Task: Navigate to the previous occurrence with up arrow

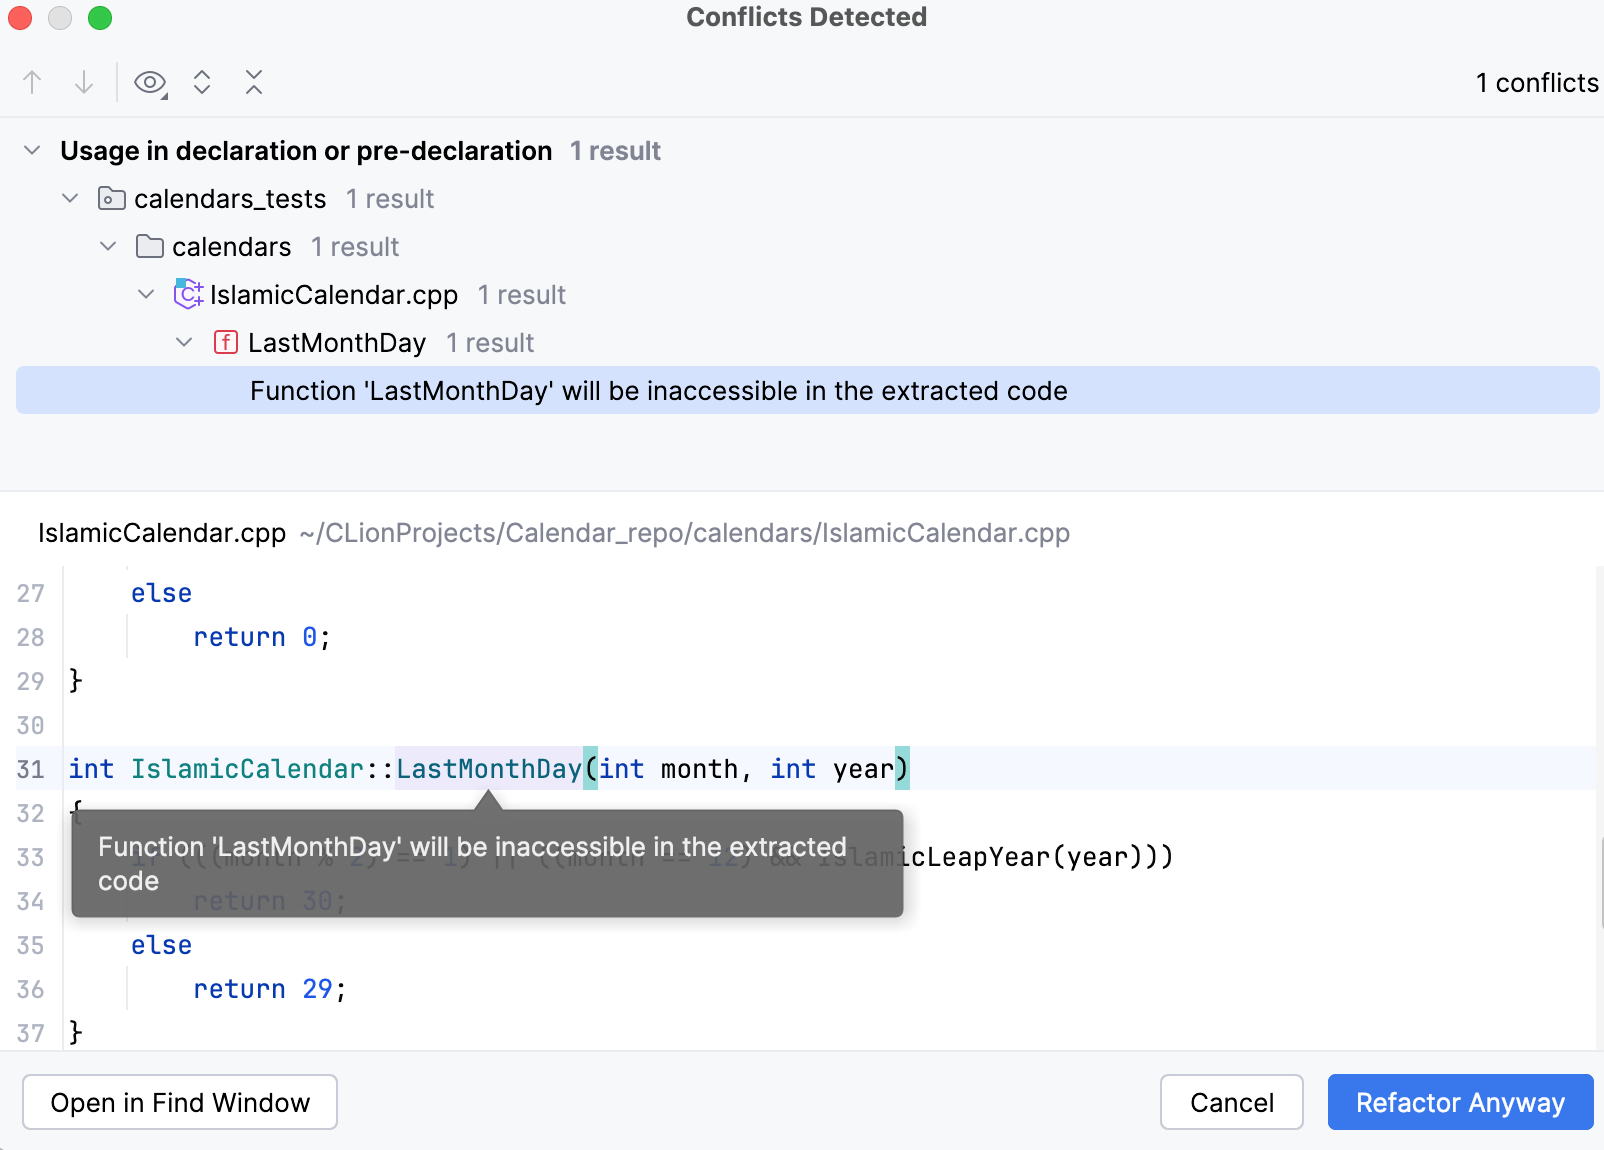Action: point(31,82)
